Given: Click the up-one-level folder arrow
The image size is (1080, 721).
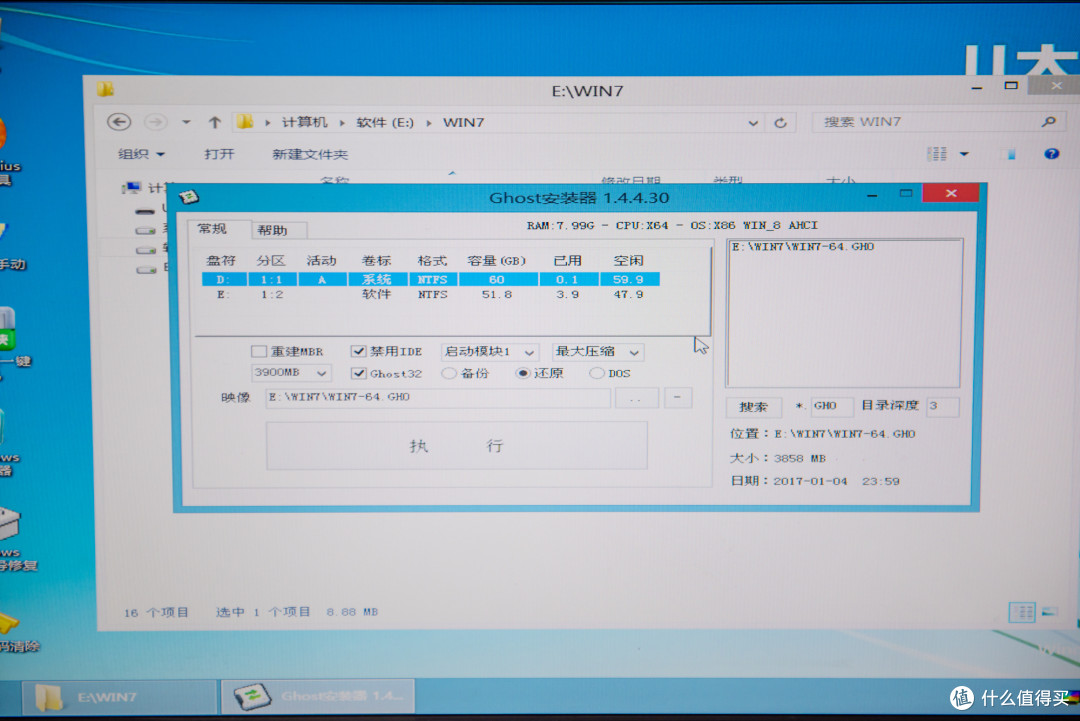Looking at the screenshot, I should [215, 121].
